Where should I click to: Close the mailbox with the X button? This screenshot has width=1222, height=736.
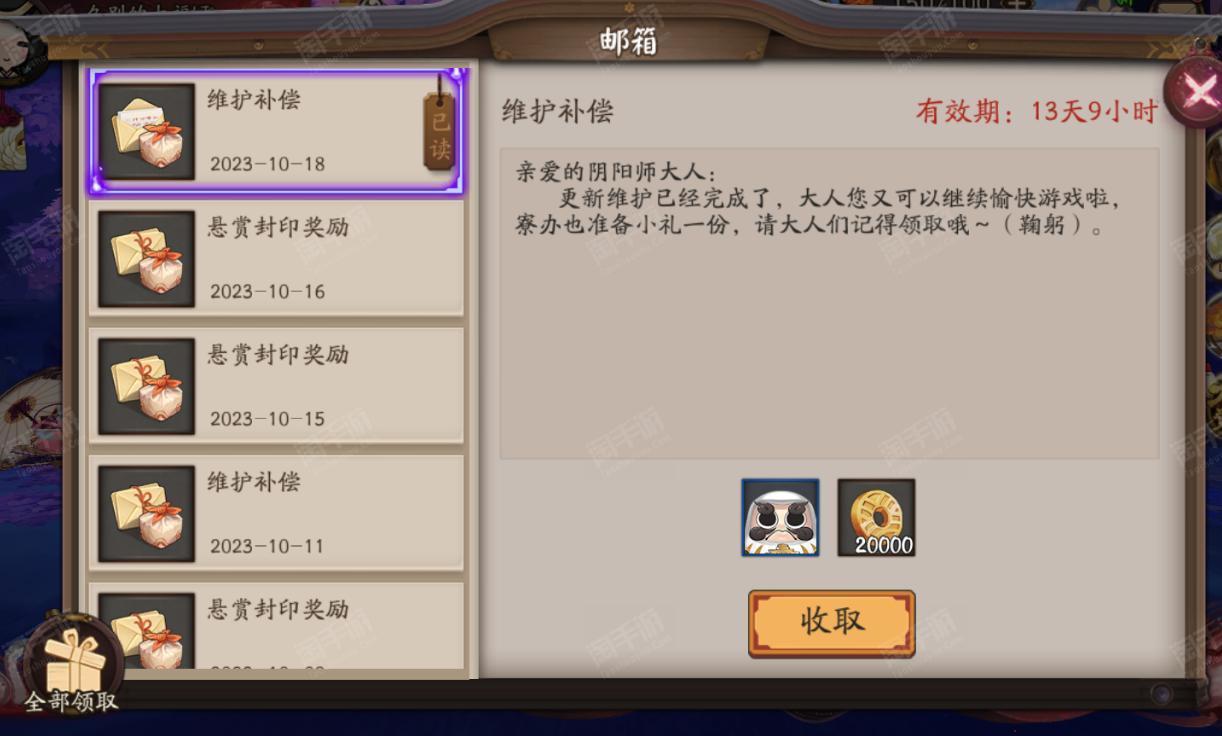point(1197,92)
